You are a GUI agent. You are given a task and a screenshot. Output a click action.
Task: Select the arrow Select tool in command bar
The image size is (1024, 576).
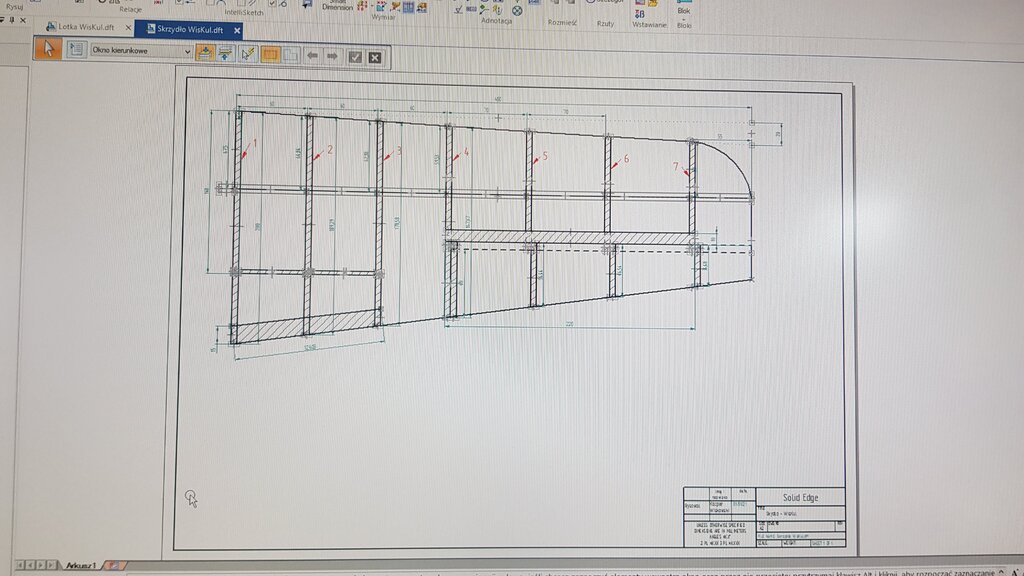(x=47, y=49)
